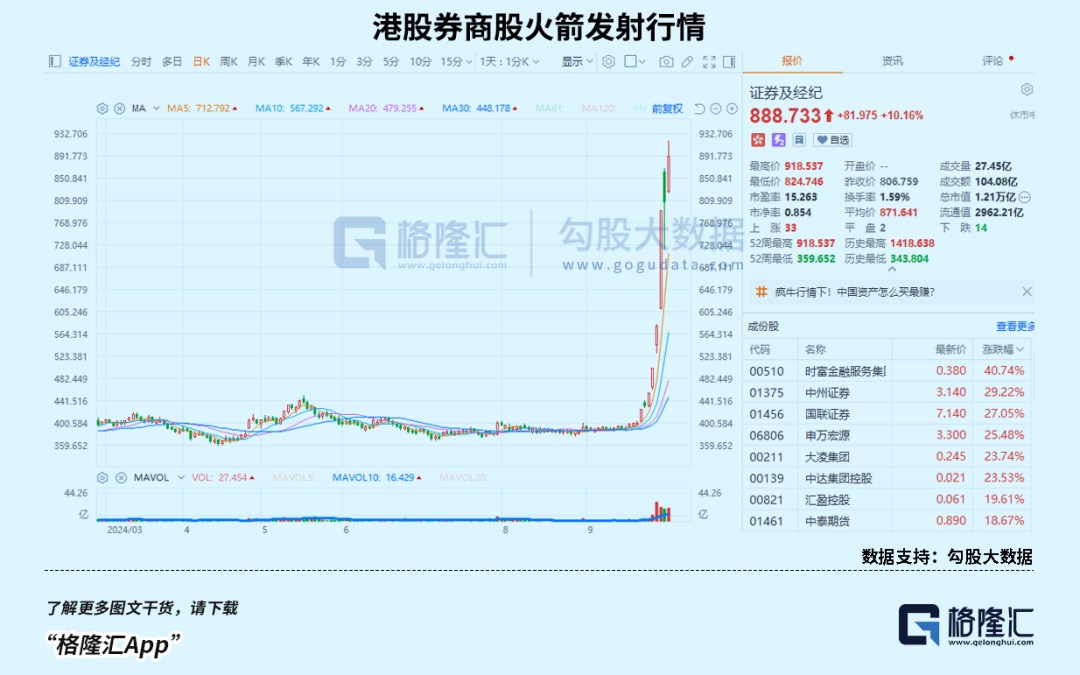This screenshot has height=675, width=1080.
Task: Open MAVOL indicator settings gear
Action: point(103,477)
